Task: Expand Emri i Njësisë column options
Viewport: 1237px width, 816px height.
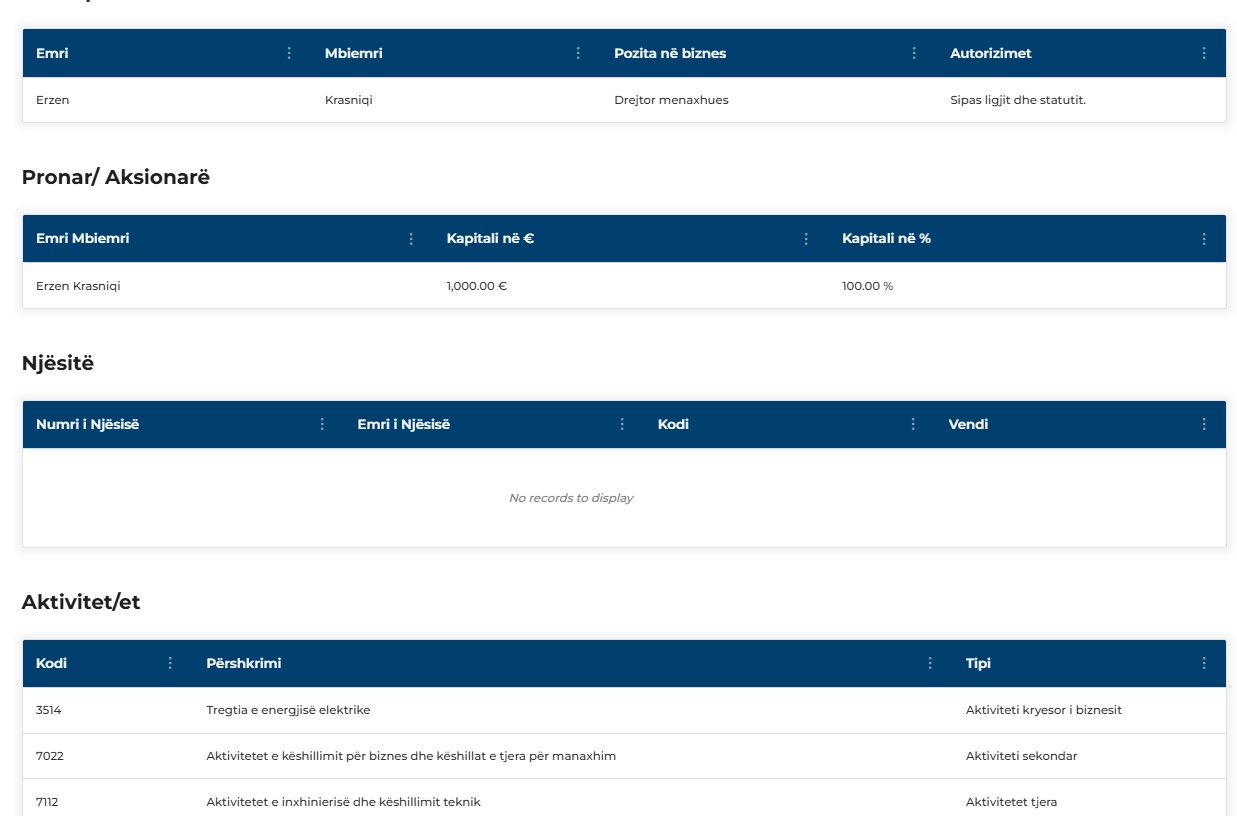Action: [622, 424]
